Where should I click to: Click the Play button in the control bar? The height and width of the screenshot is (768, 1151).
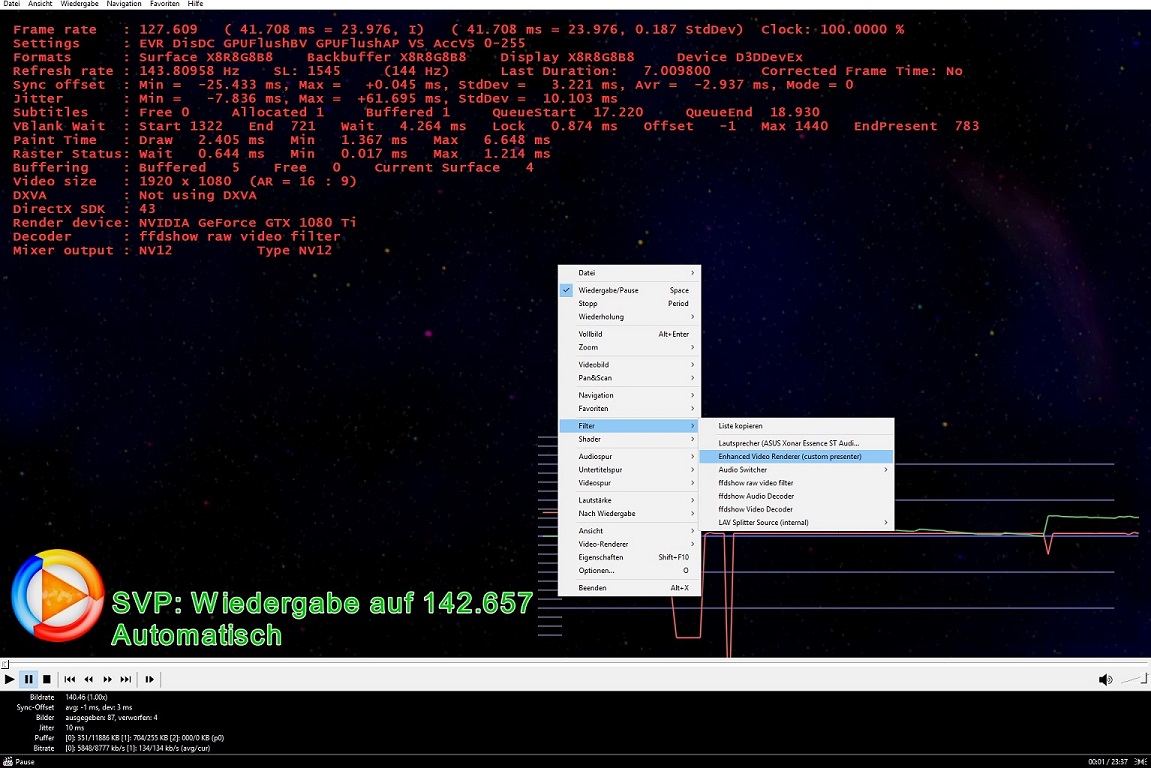10,679
